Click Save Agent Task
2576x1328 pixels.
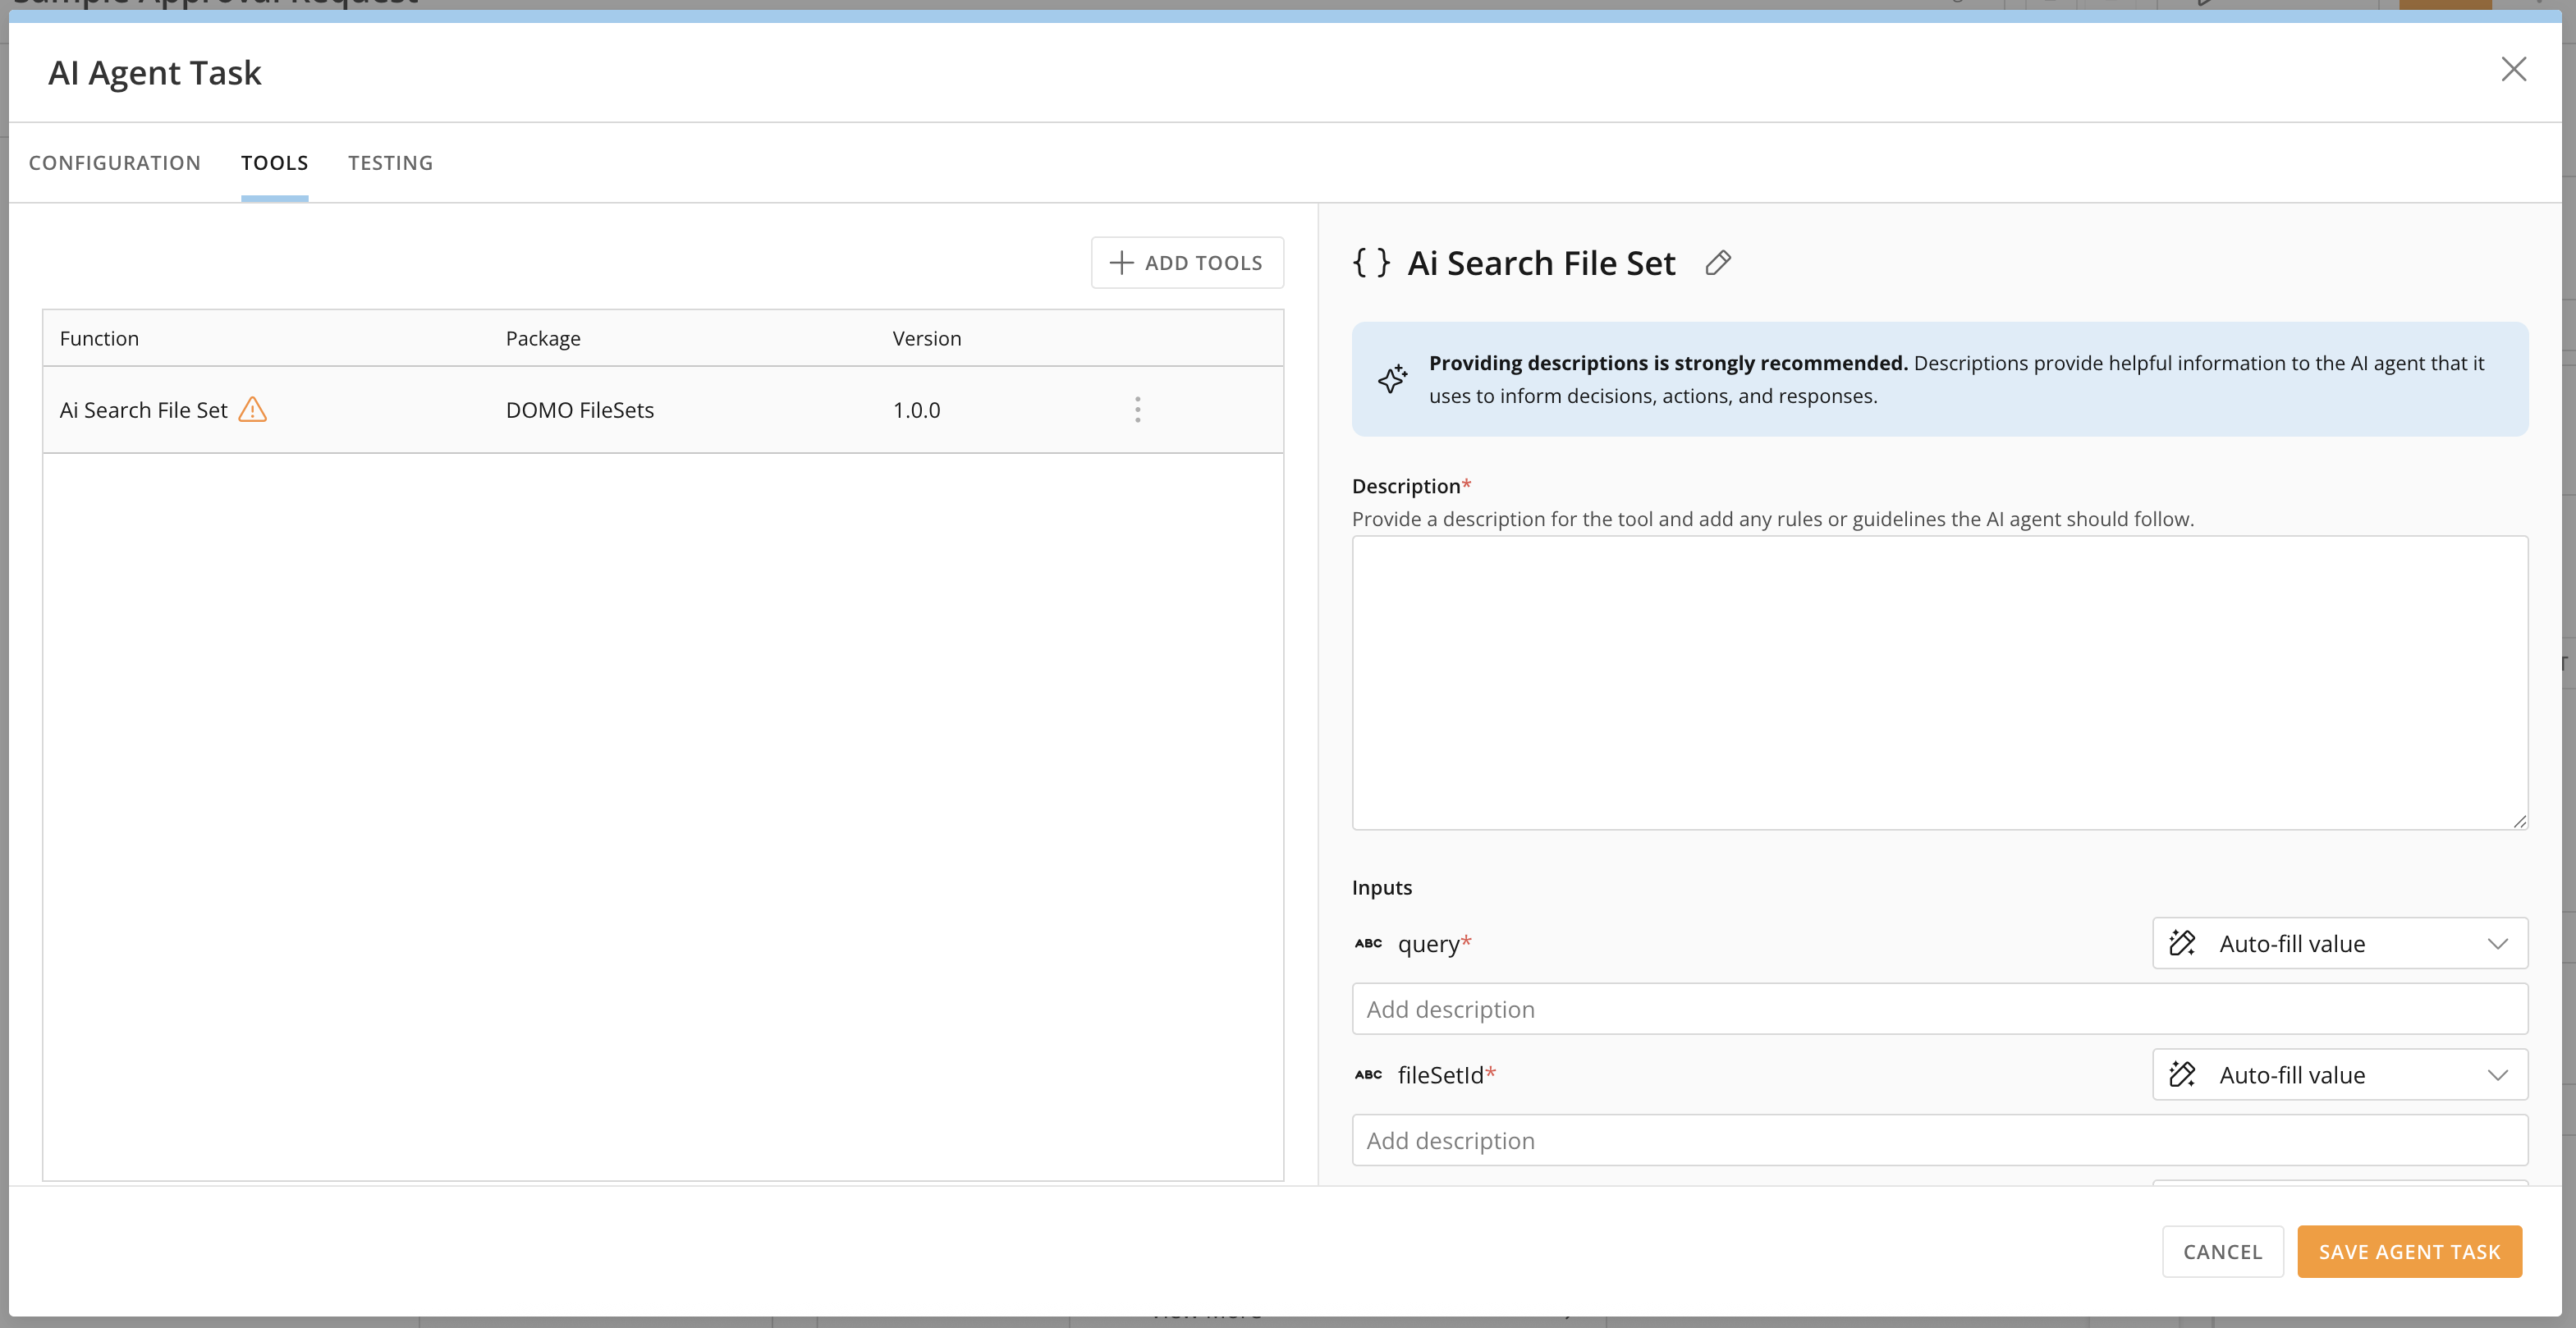[x=2409, y=1252]
